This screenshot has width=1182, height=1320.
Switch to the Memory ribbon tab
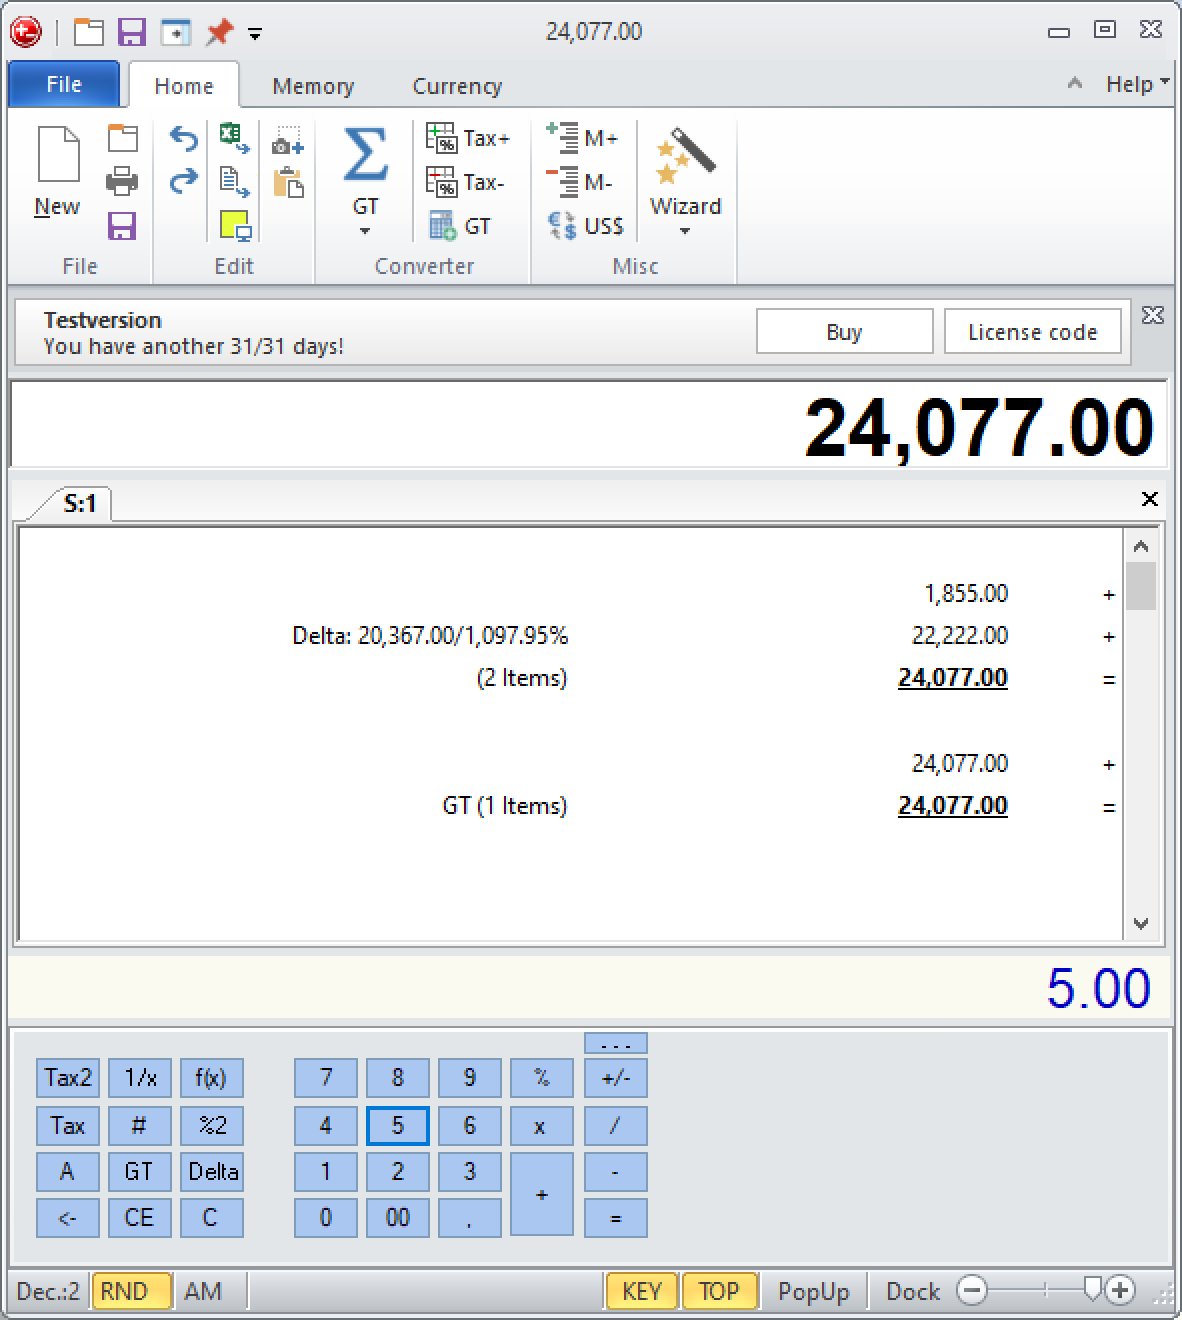click(x=313, y=86)
